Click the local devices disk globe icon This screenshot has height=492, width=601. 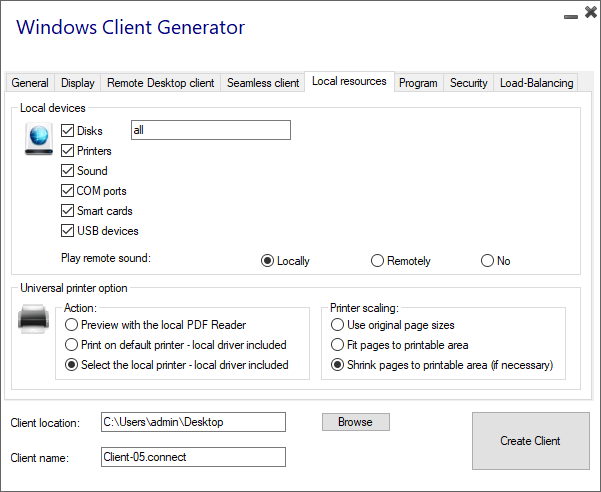click(39, 139)
